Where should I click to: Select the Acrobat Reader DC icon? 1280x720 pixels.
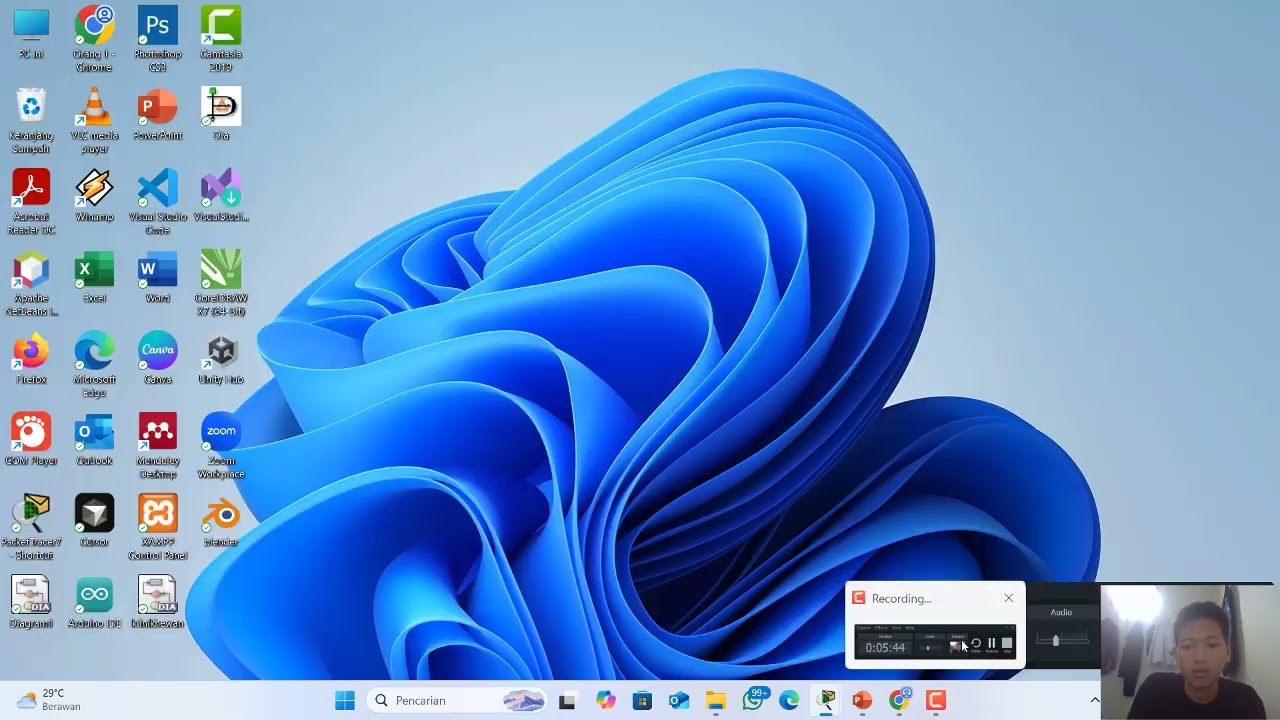(x=31, y=202)
